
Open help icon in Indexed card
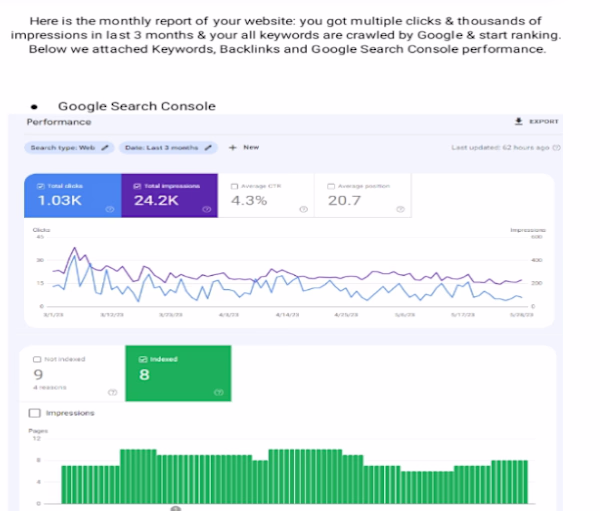(x=218, y=392)
